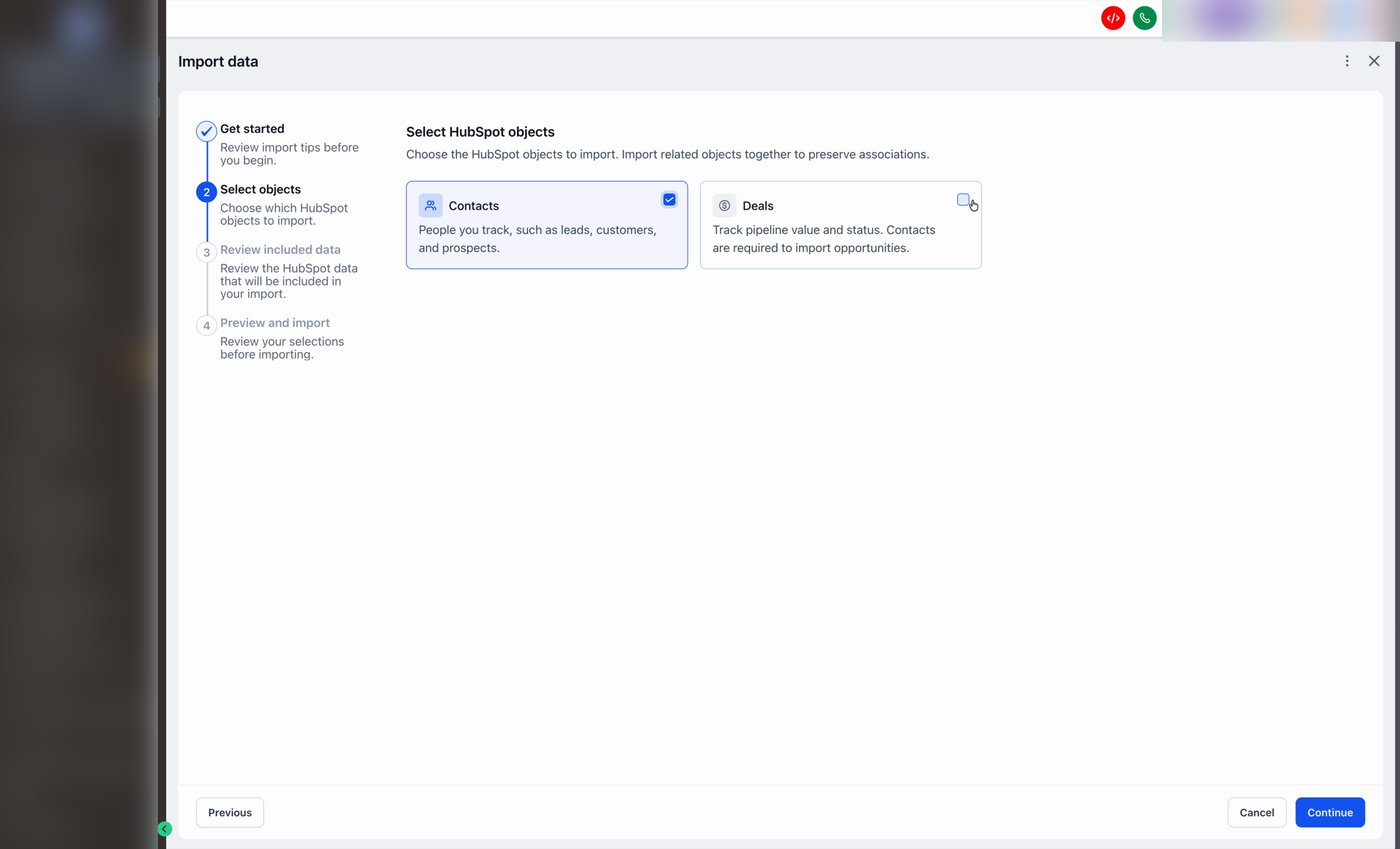Jump to the Review included data step

[x=280, y=249]
